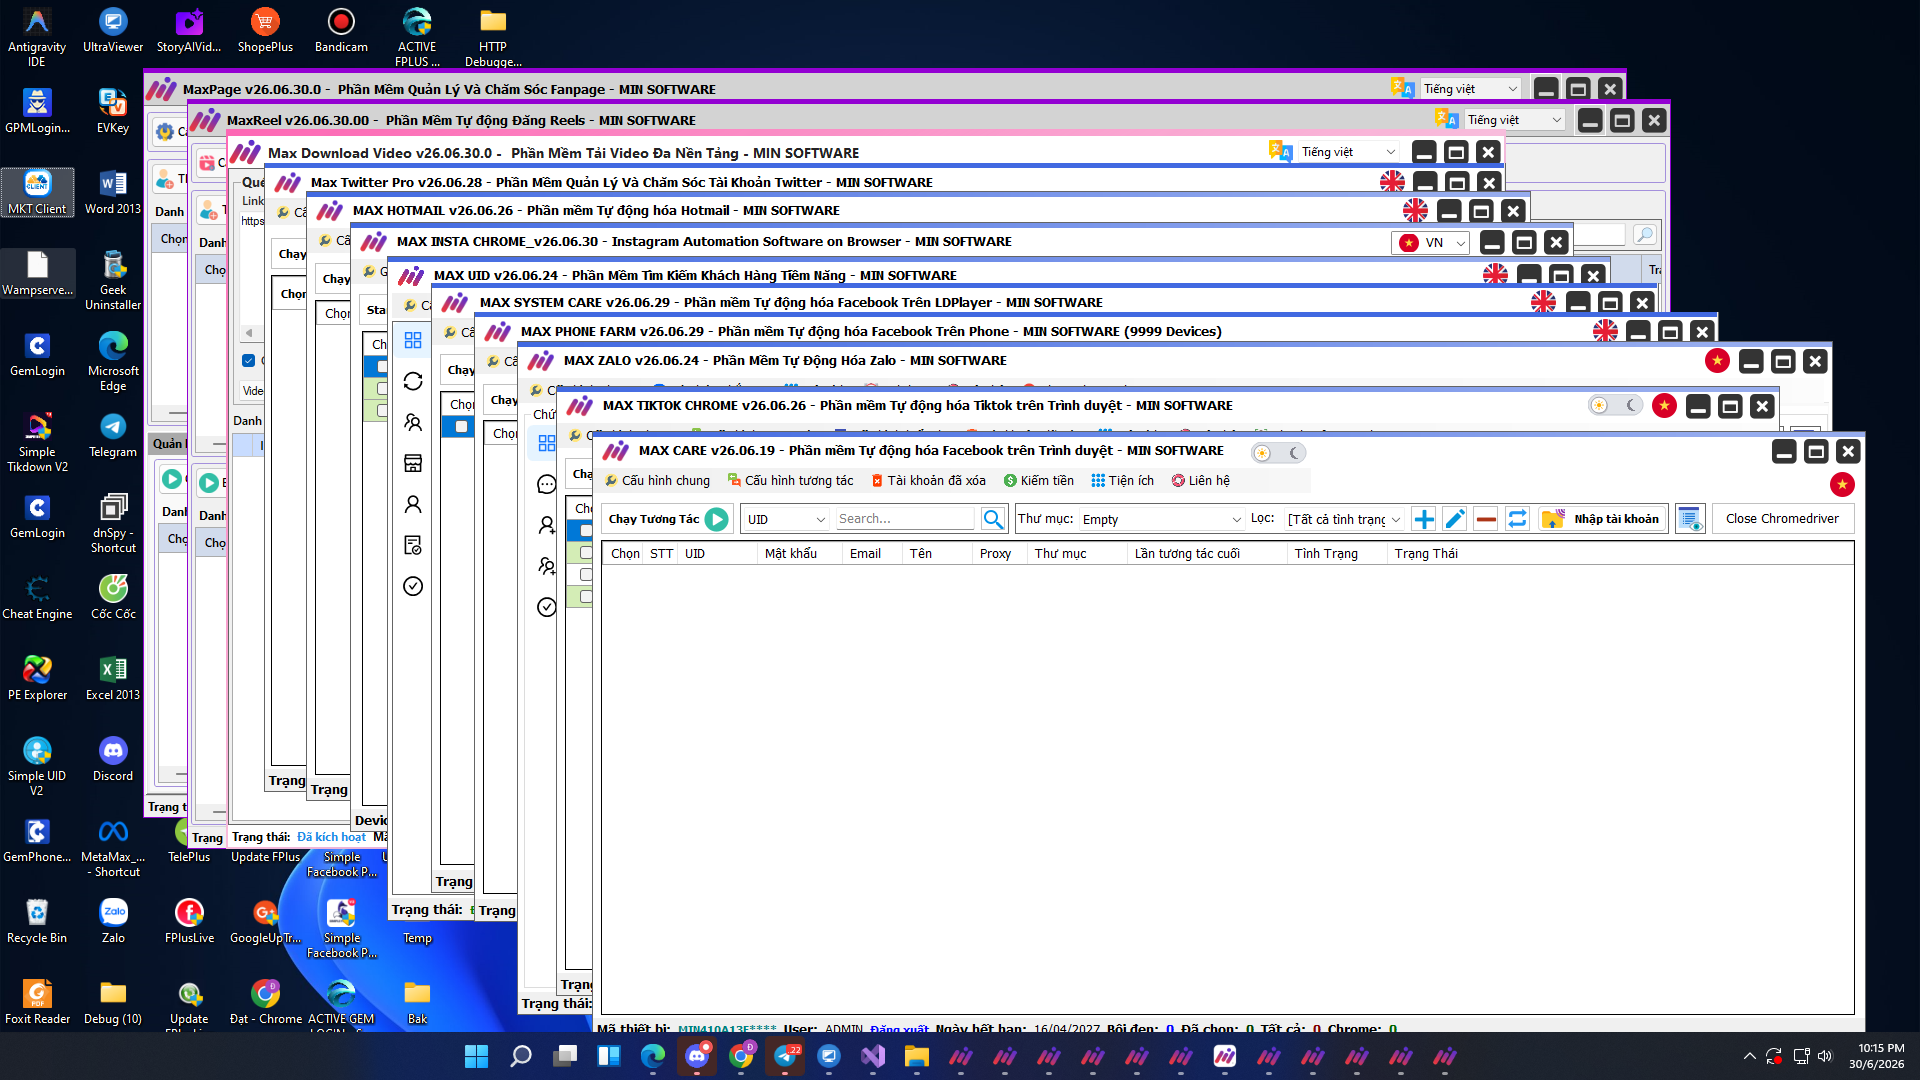This screenshot has width=1920, height=1080.
Task: Enable light theme sun in MAX TIKTOK CHROME
Action: tap(1599, 405)
